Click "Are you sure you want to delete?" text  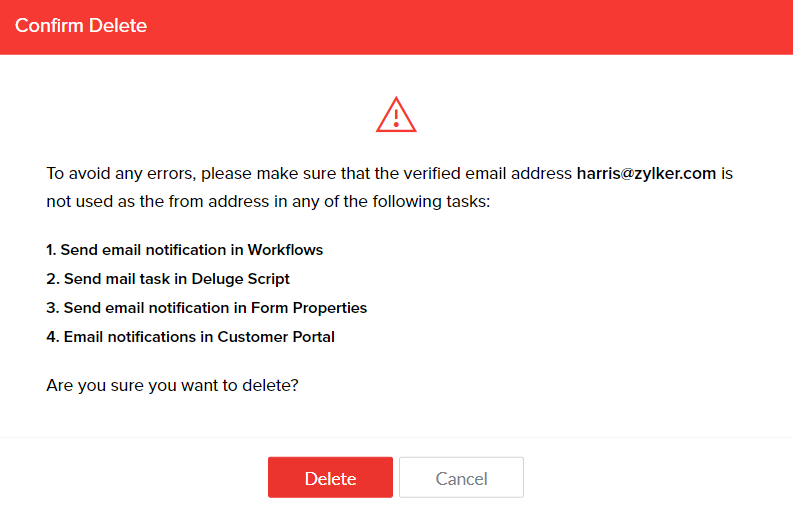point(172,385)
